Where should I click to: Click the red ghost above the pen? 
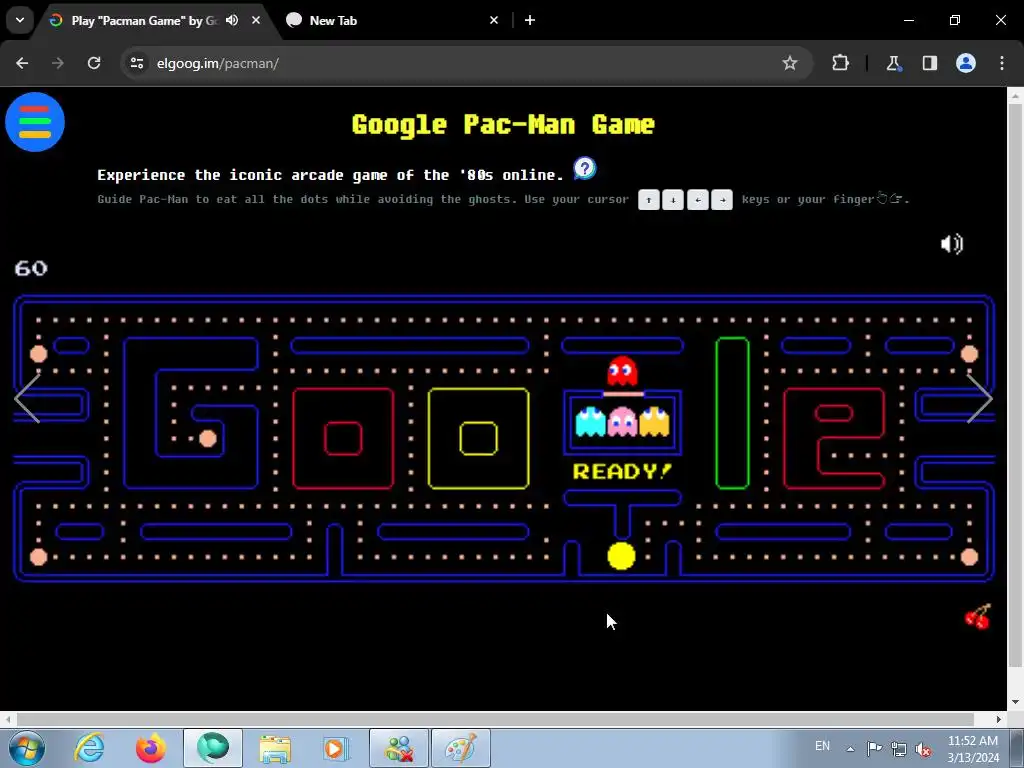(622, 371)
